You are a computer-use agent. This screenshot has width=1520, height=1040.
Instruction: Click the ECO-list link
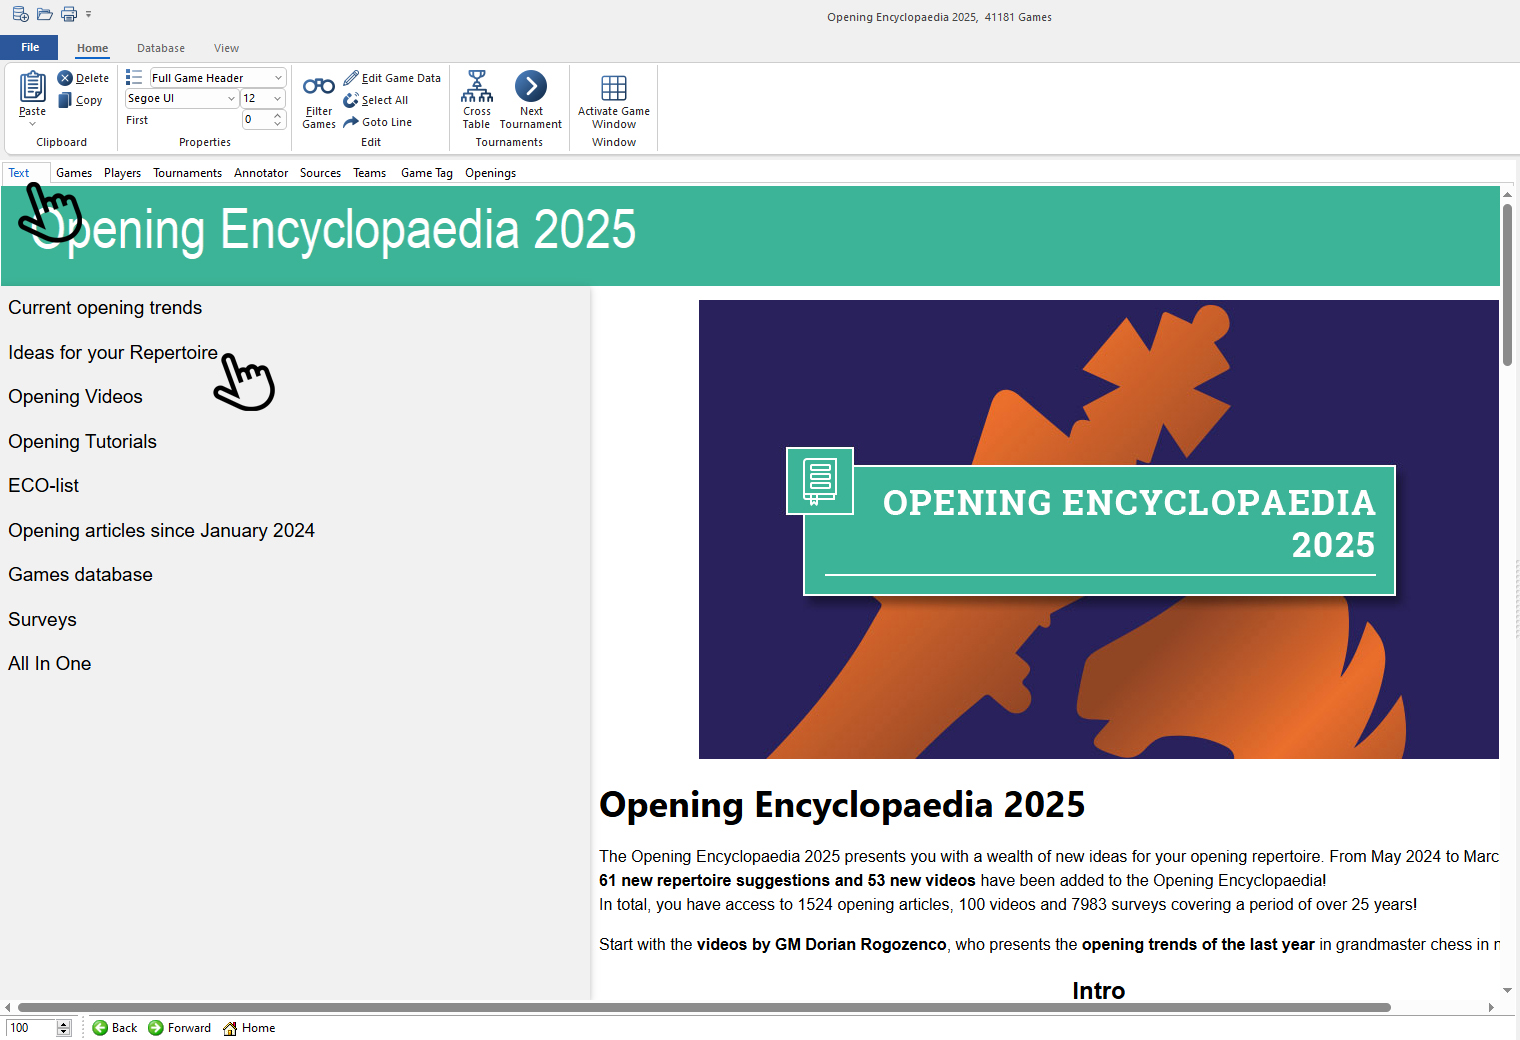(x=43, y=486)
